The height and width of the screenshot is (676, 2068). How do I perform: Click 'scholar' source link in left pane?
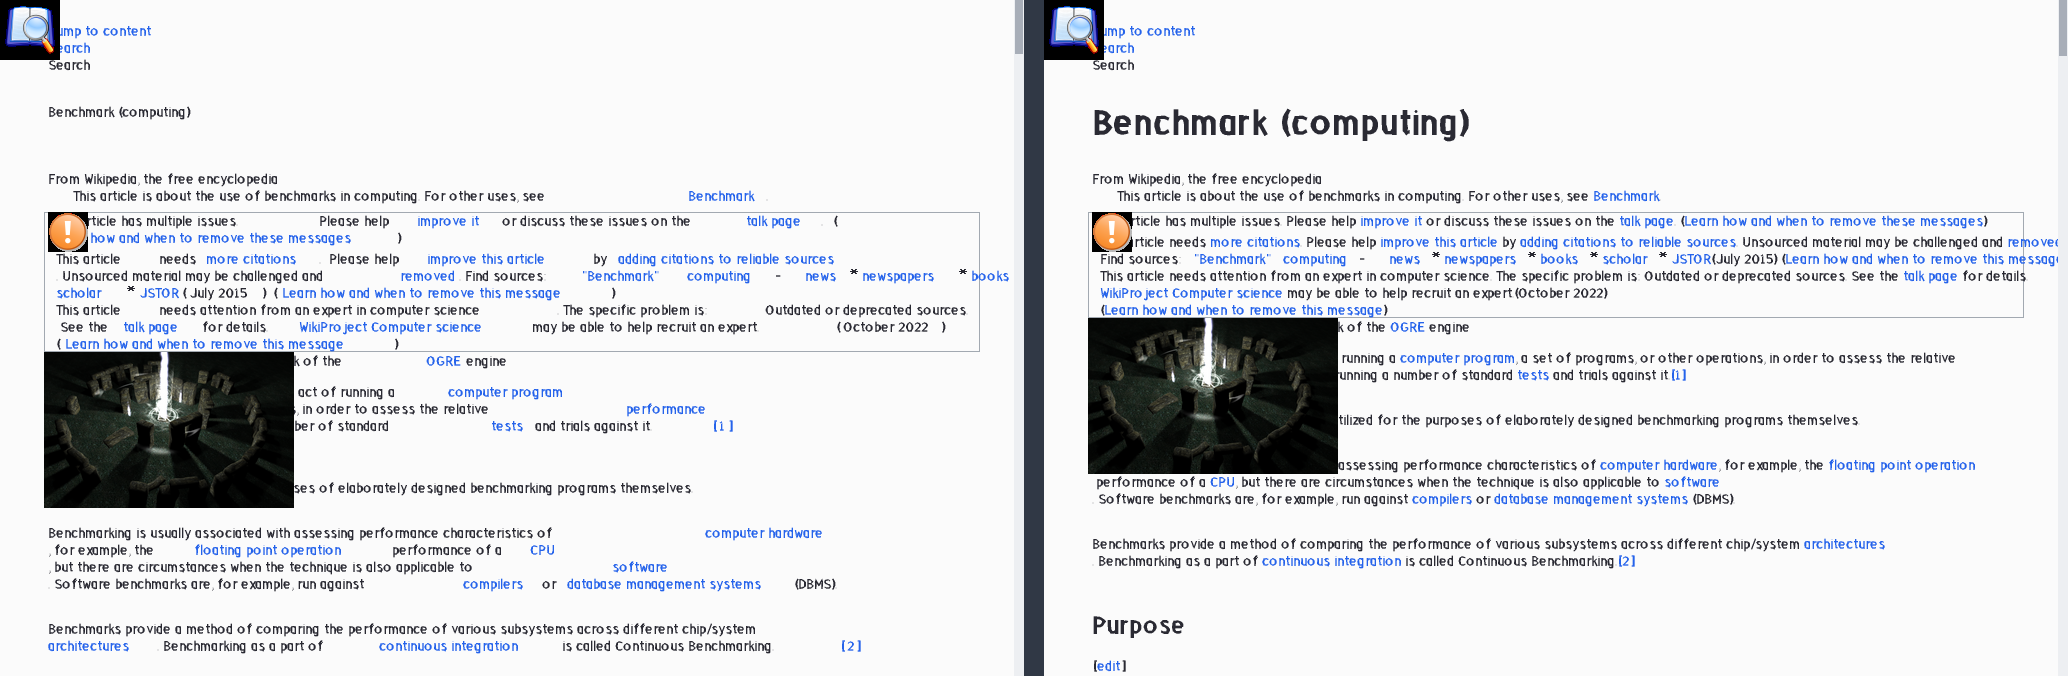(79, 293)
